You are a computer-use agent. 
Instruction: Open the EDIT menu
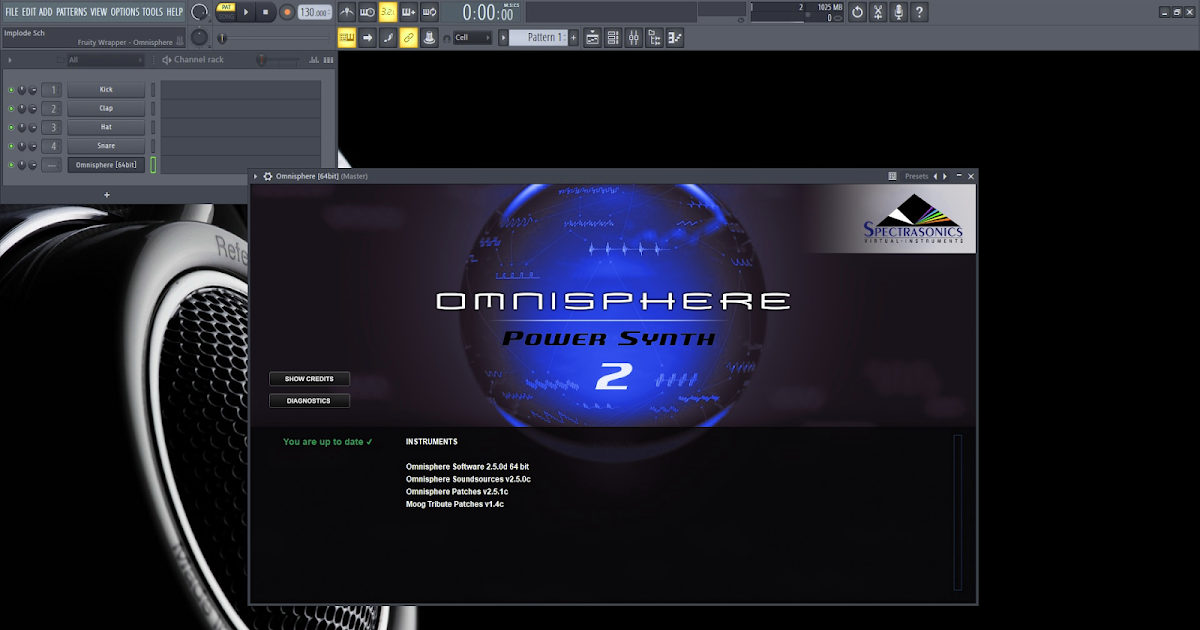pos(29,12)
